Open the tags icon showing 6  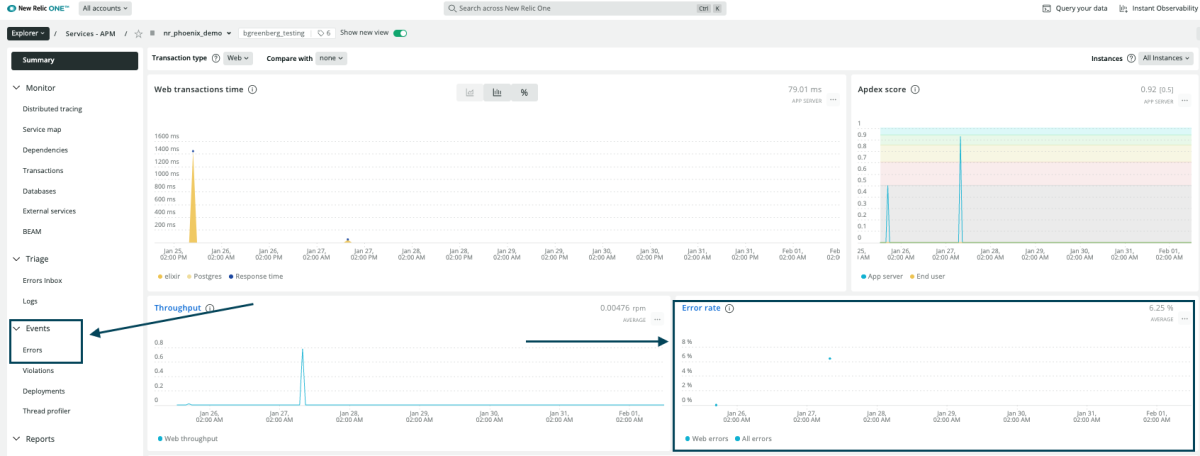coord(323,33)
